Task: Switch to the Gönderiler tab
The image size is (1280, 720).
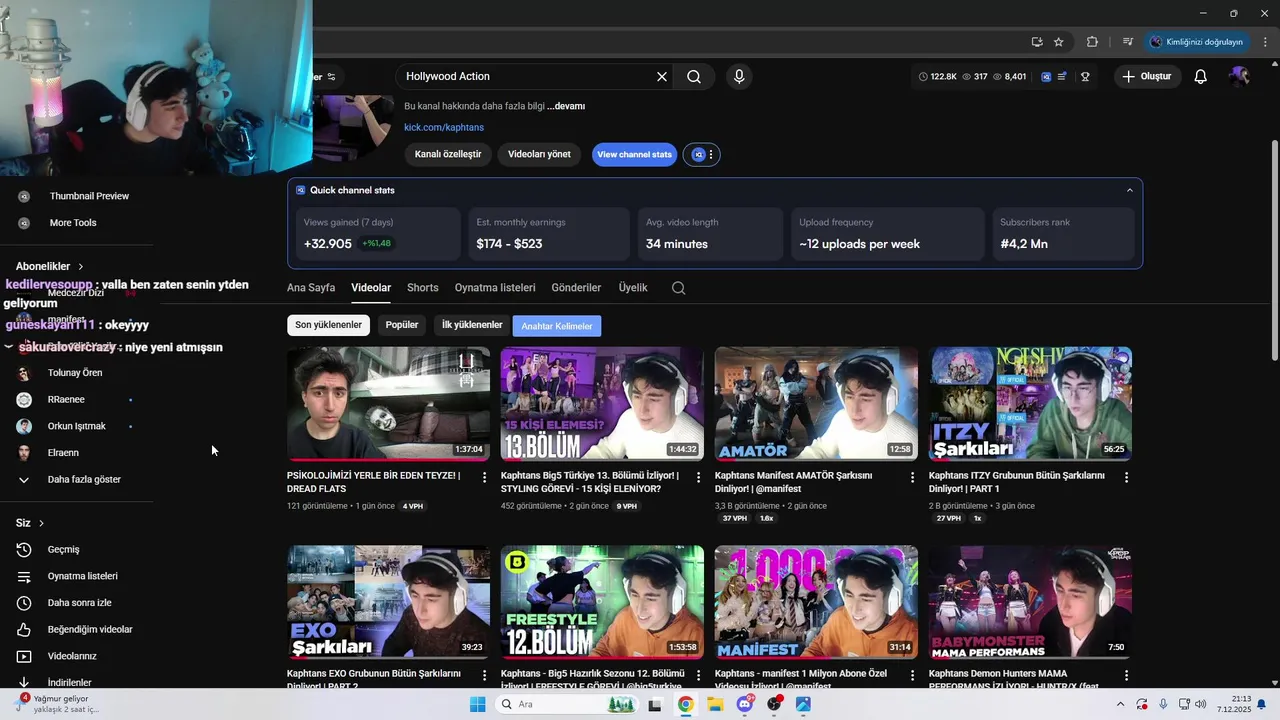Action: (576, 288)
